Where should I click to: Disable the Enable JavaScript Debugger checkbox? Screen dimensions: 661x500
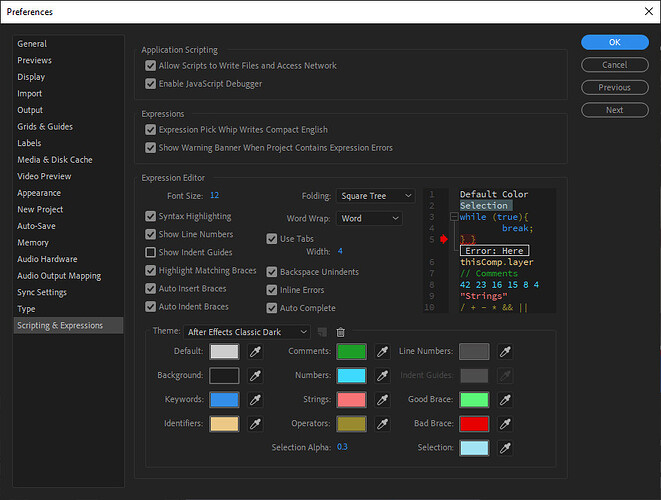(151, 84)
